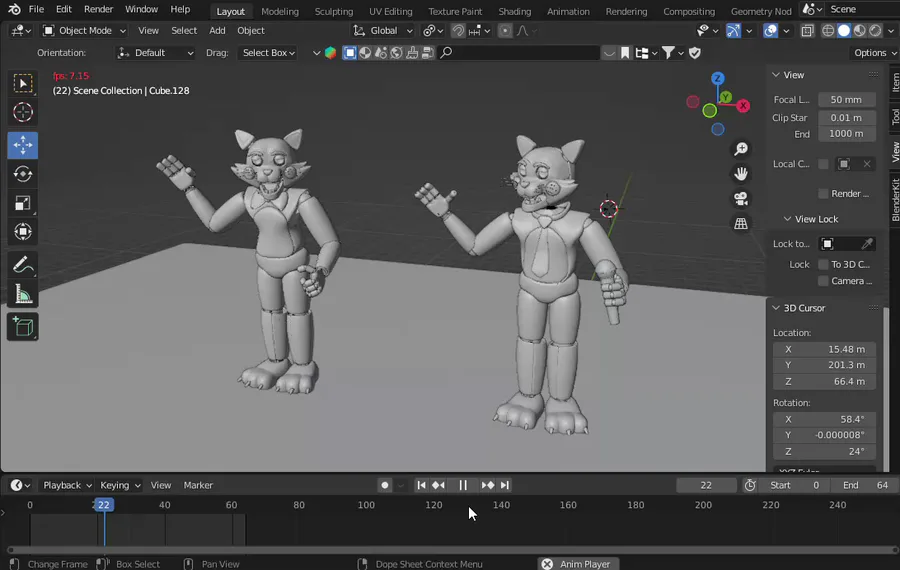Jump to end frame in timeline
The height and width of the screenshot is (570, 900).
(x=505, y=485)
